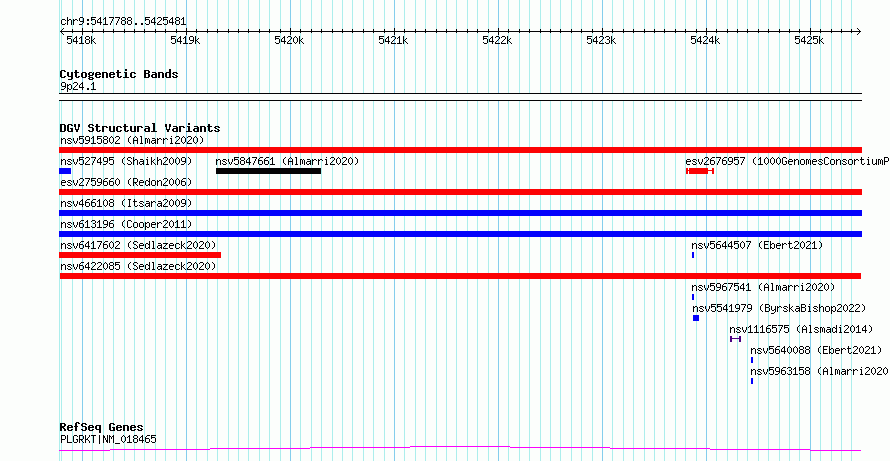Screen dimensions: 890x461
Task: Click the nsv5963158 (Almarri2020) label
Action: [820, 371]
